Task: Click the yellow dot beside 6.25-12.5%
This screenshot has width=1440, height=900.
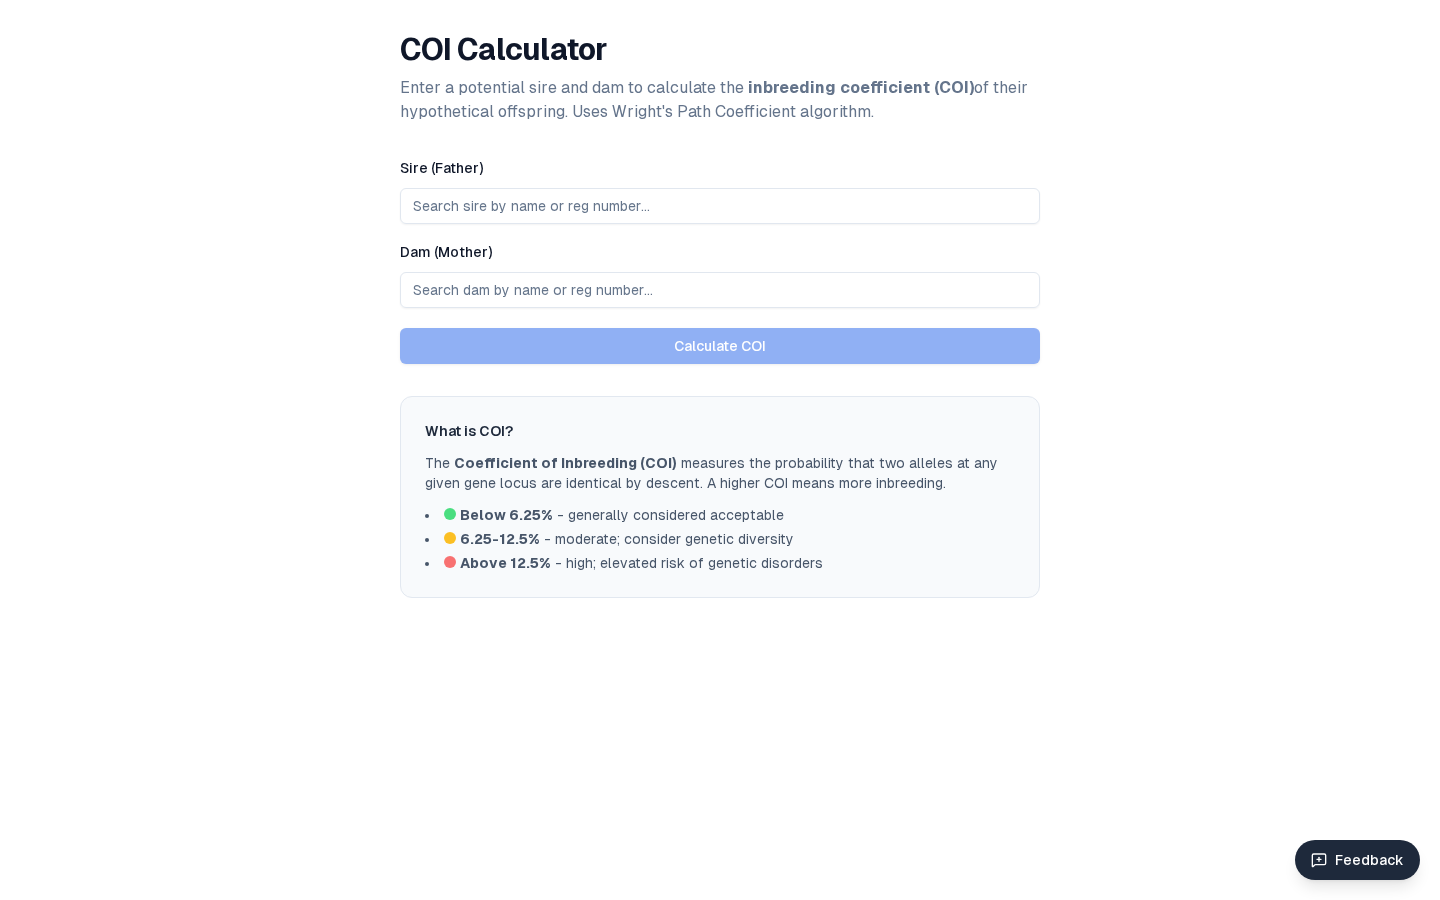Action: click(x=450, y=538)
